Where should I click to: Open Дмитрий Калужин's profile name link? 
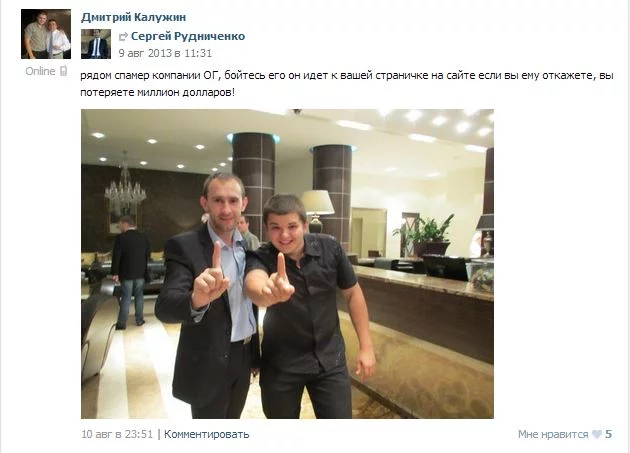pos(133,17)
